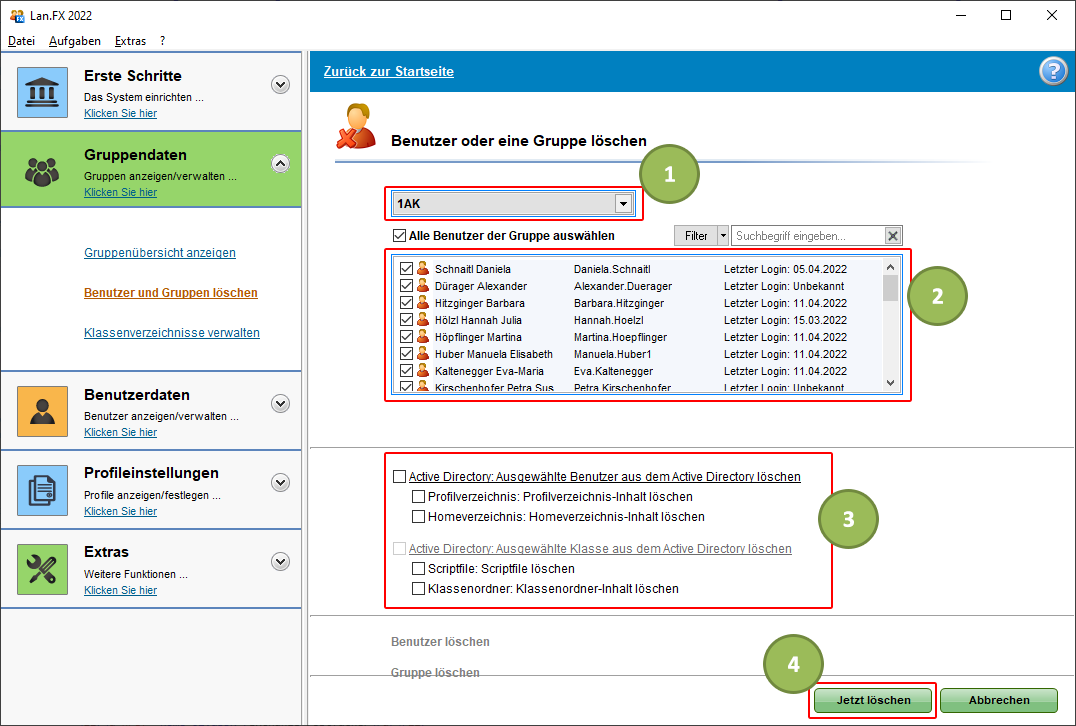Click user icon next to Huber Manuela Elisabeth

pos(423,354)
